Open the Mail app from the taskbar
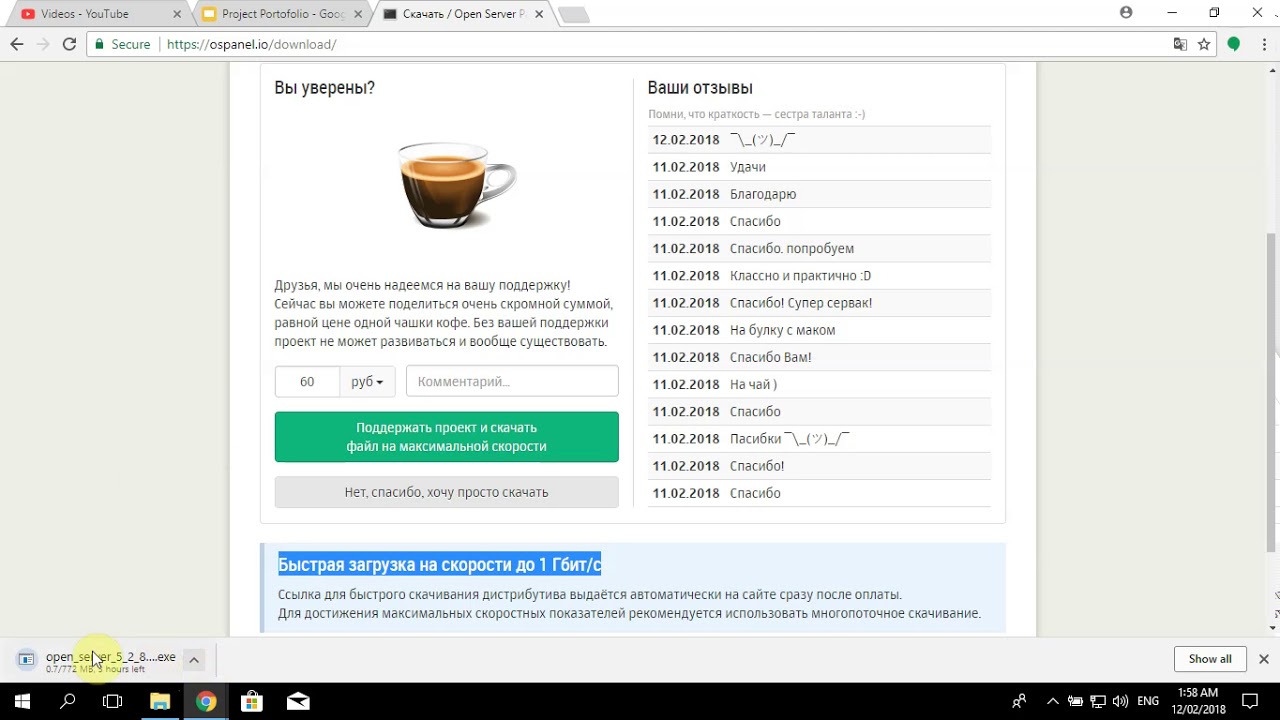 (298, 701)
